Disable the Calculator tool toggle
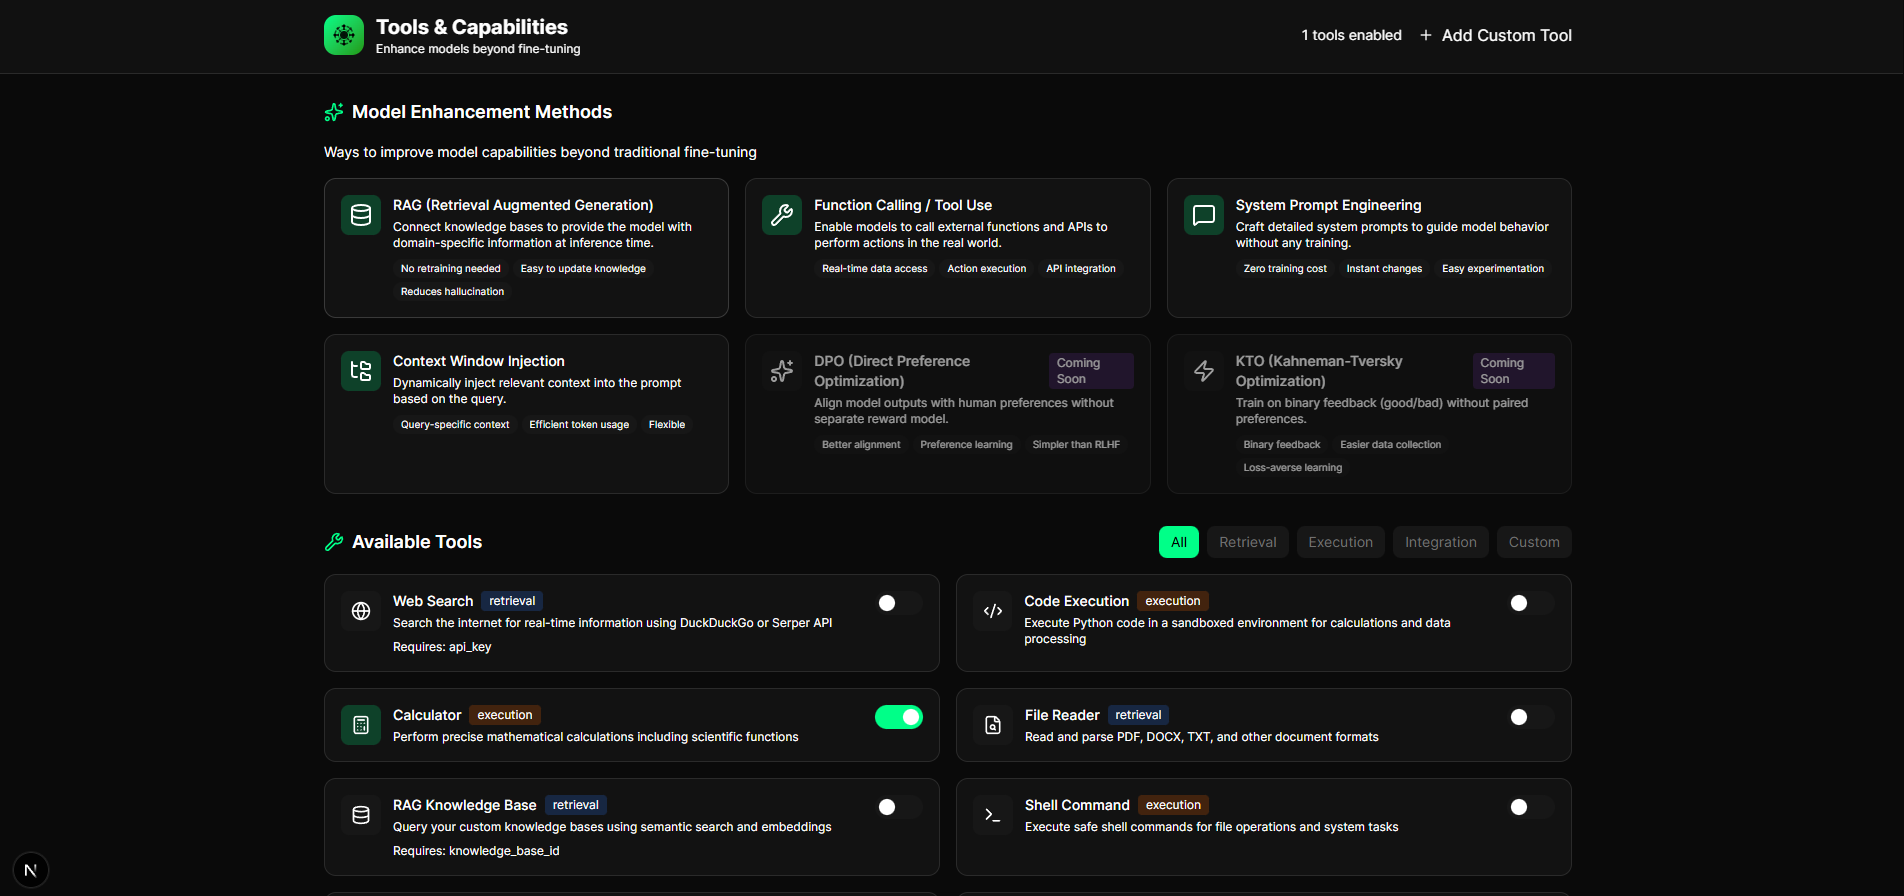1904x896 pixels. (x=898, y=717)
